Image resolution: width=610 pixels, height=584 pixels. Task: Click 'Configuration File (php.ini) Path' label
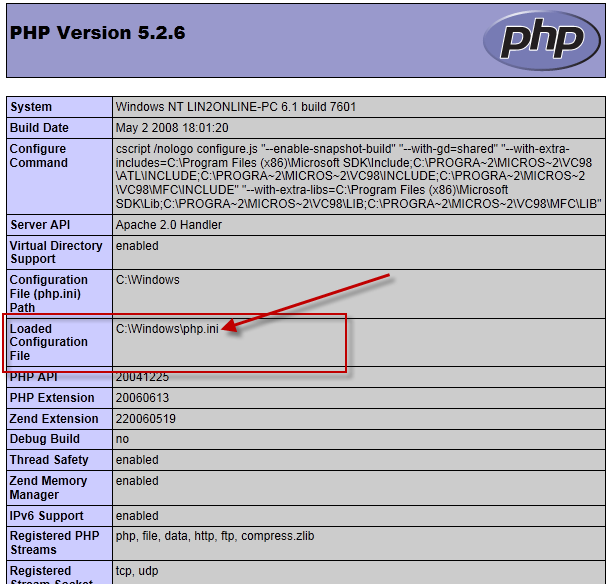49,294
